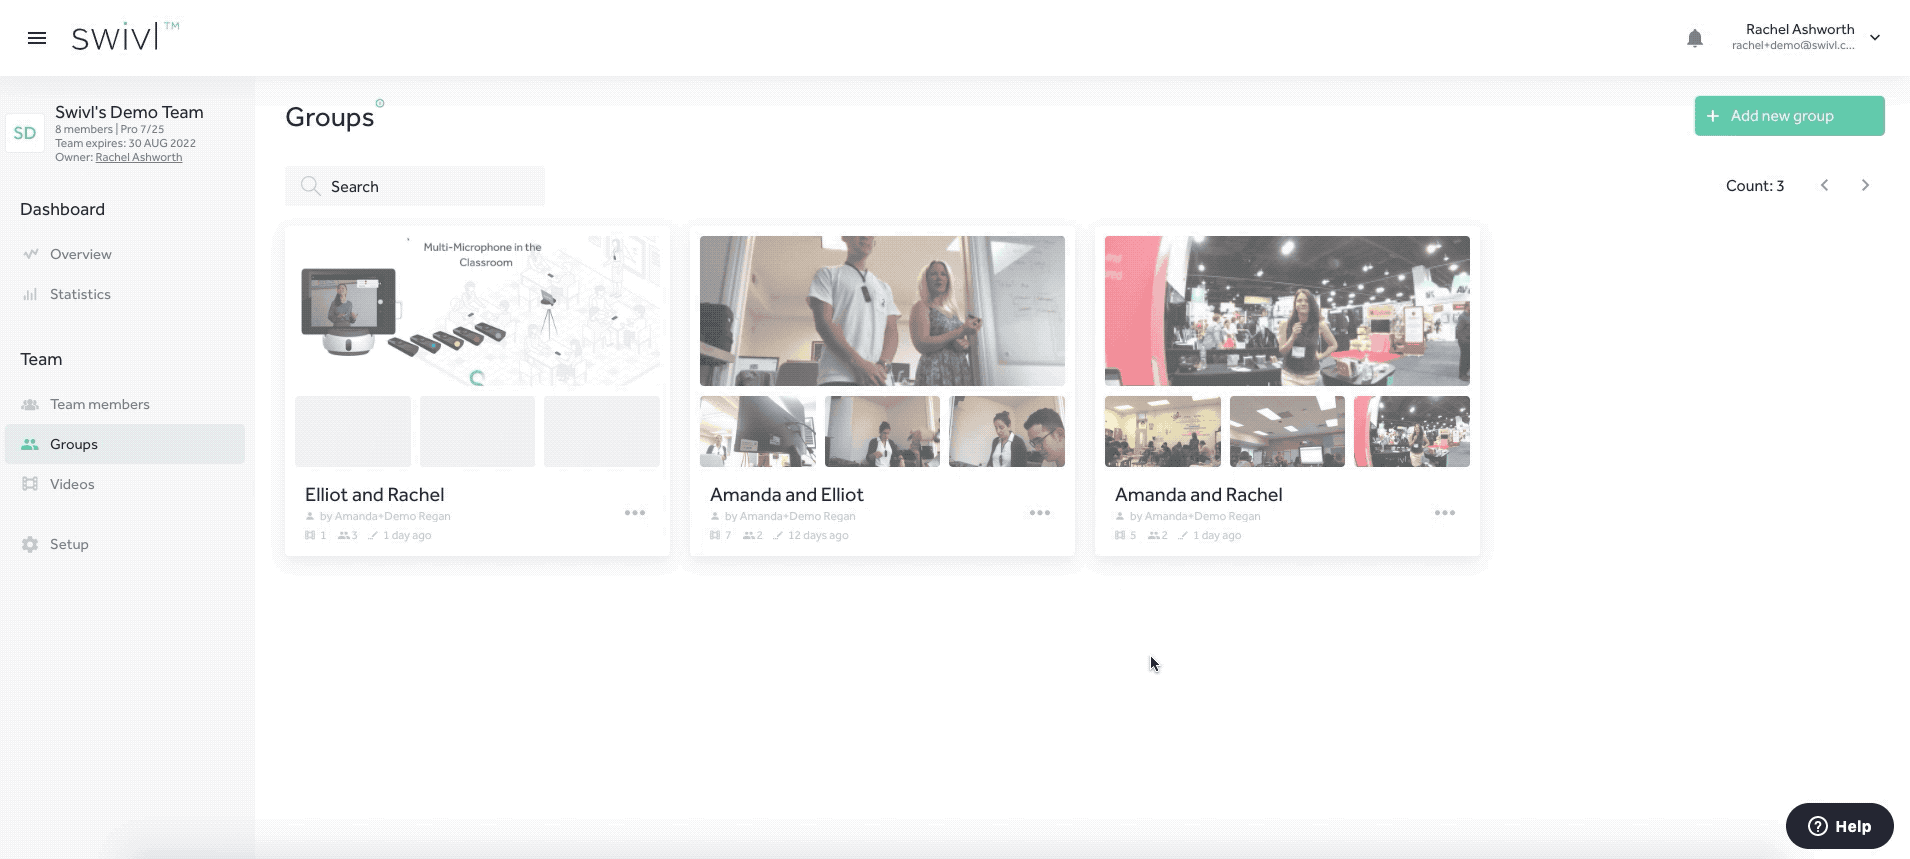Open Overview in the sidebar
The height and width of the screenshot is (859, 1910).
[80, 254]
